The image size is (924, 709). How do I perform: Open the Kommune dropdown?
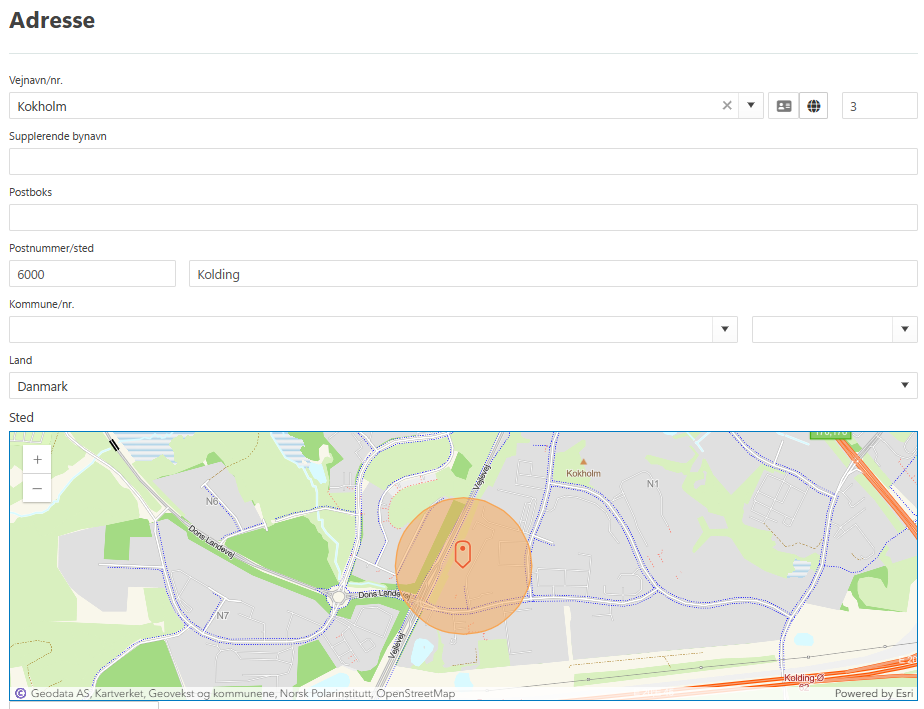(373, 329)
